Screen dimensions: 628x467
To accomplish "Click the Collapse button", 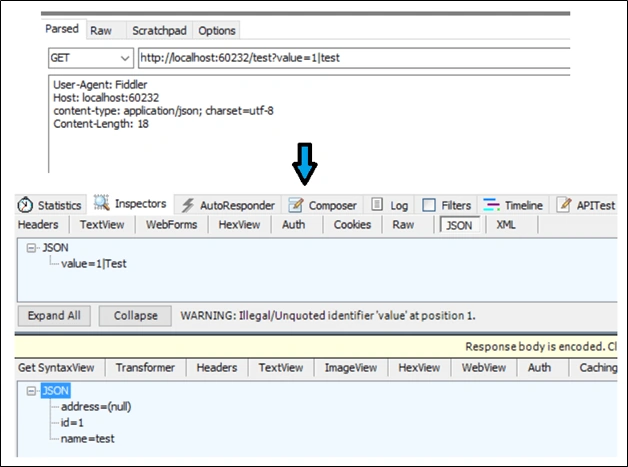I will pos(135,316).
